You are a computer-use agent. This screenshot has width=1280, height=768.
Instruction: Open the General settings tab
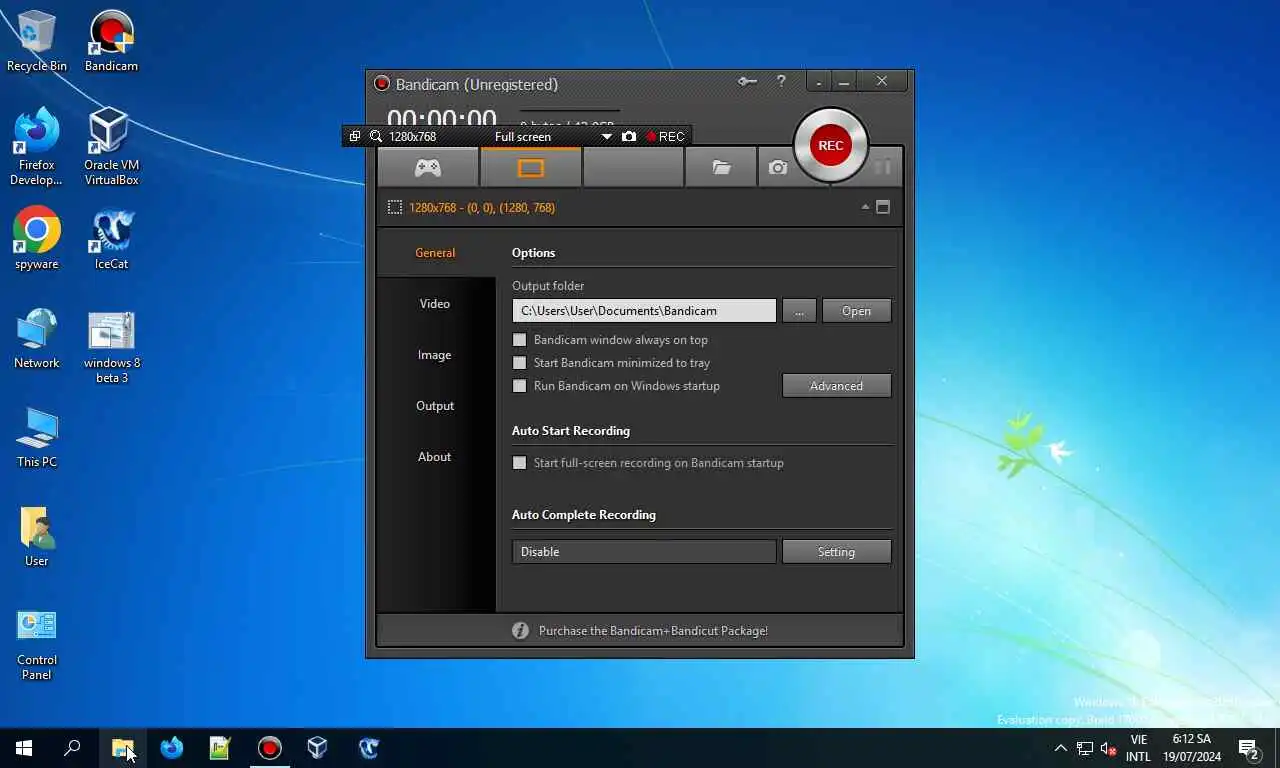(x=435, y=253)
